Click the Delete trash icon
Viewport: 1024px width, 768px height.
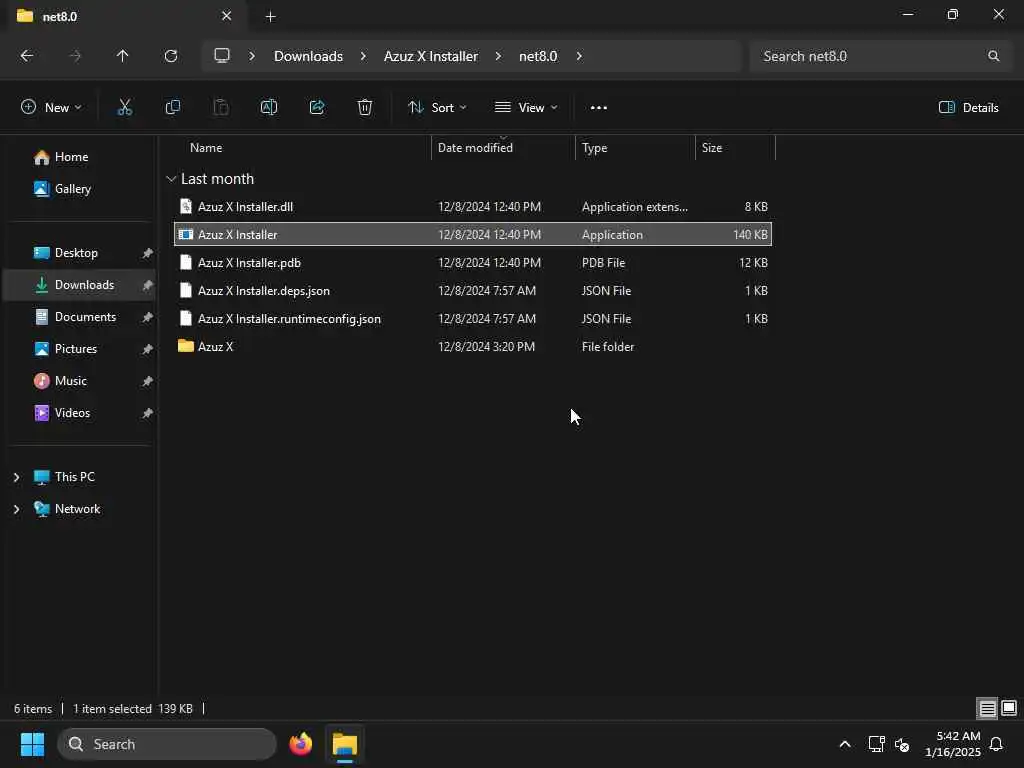(365, 108)
